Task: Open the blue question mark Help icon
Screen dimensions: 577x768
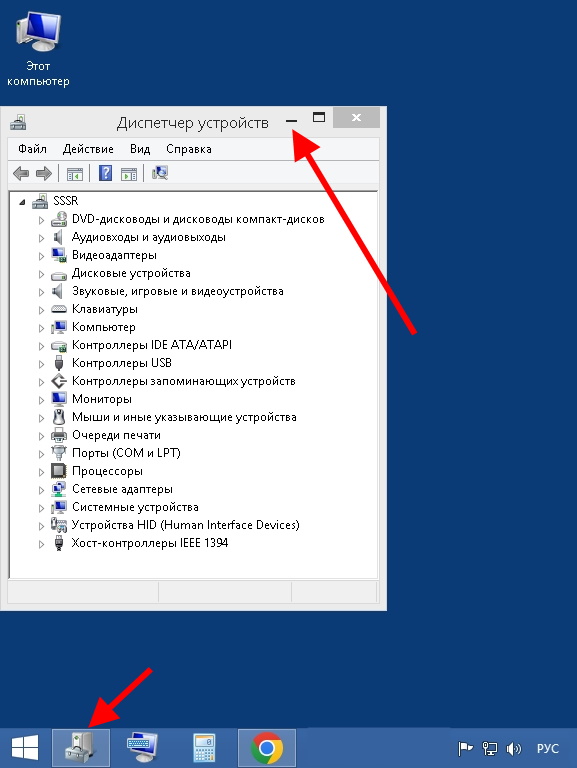Action: 105,173
